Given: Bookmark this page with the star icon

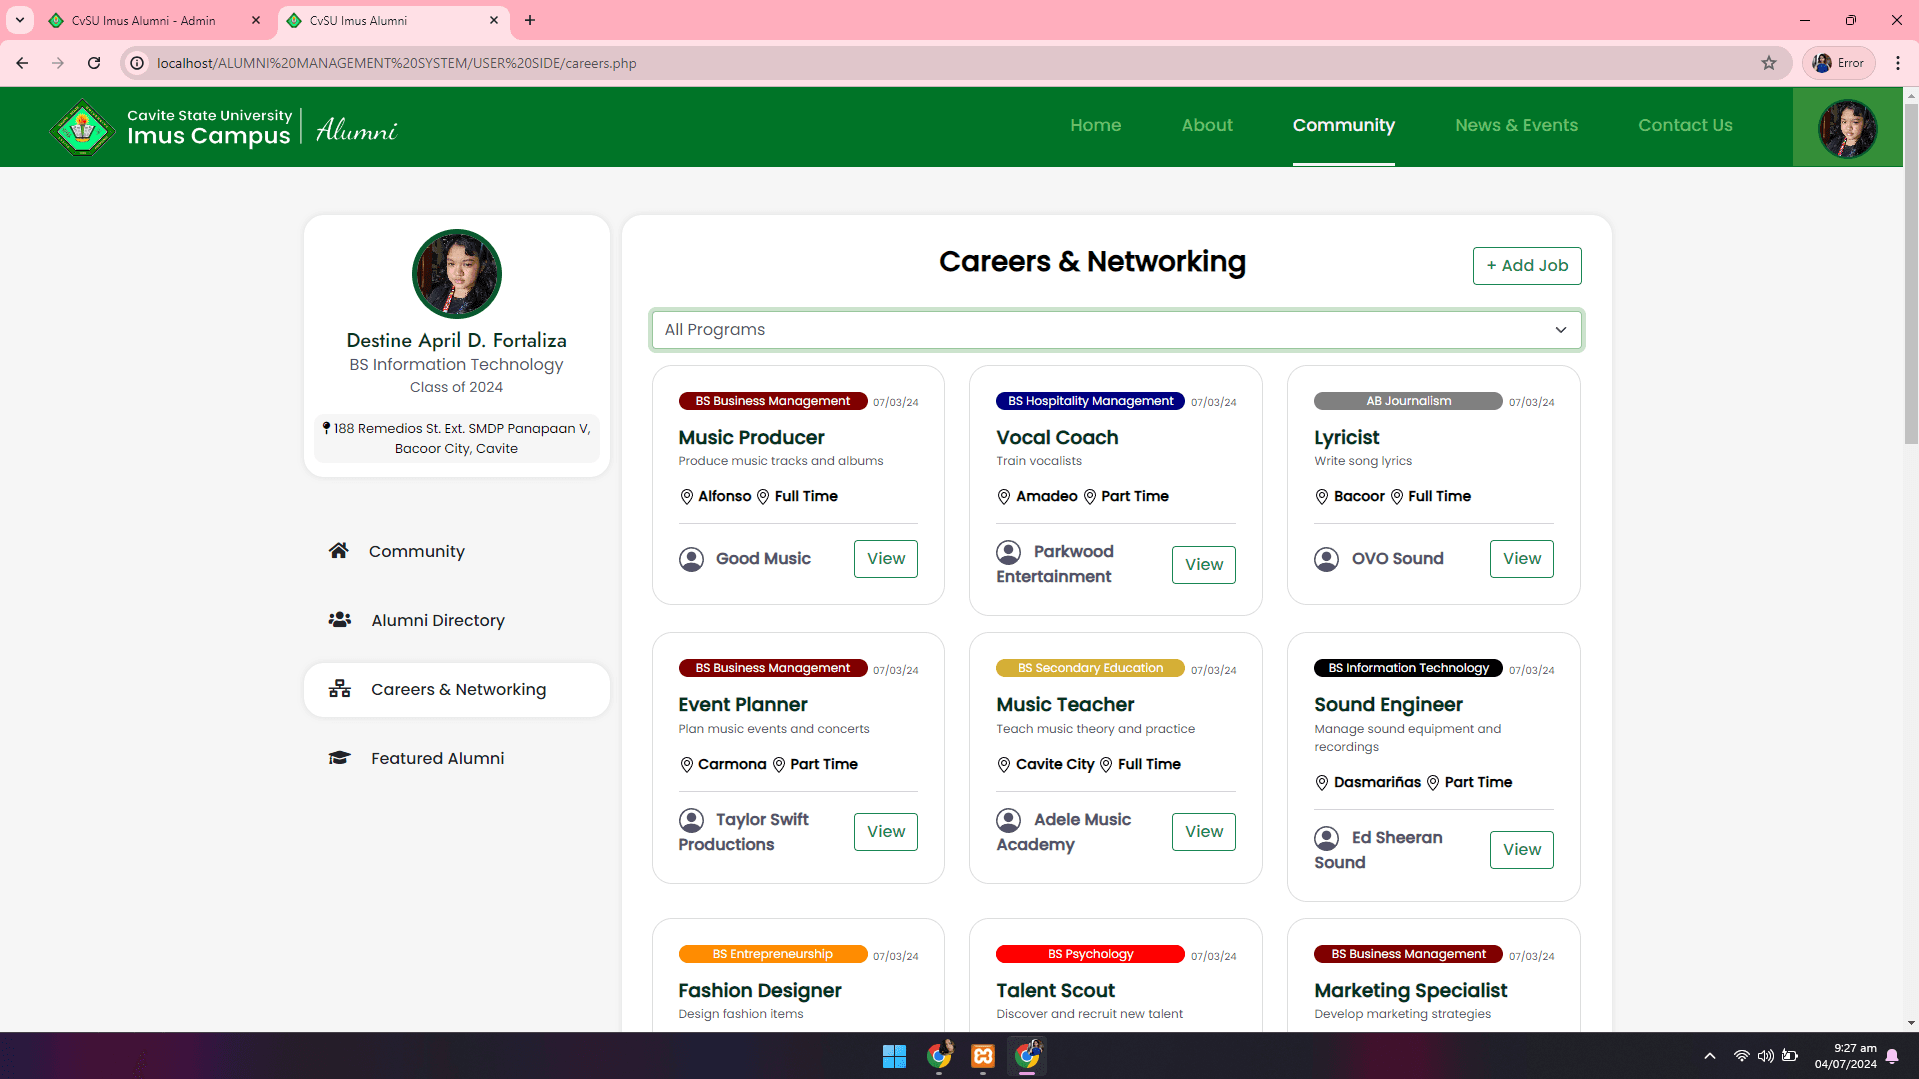Looking at the screenshot, I should coord(1769,63).
